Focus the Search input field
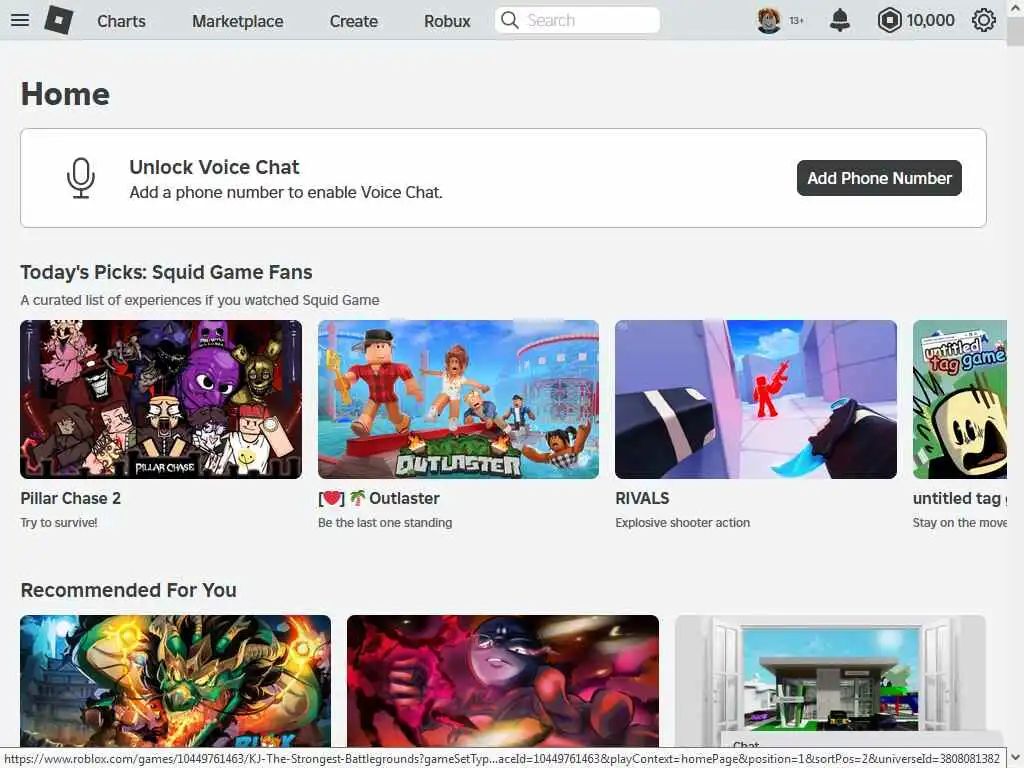Image resolution: width=1024 pixels, height=768 pixels. click(577, 20)
